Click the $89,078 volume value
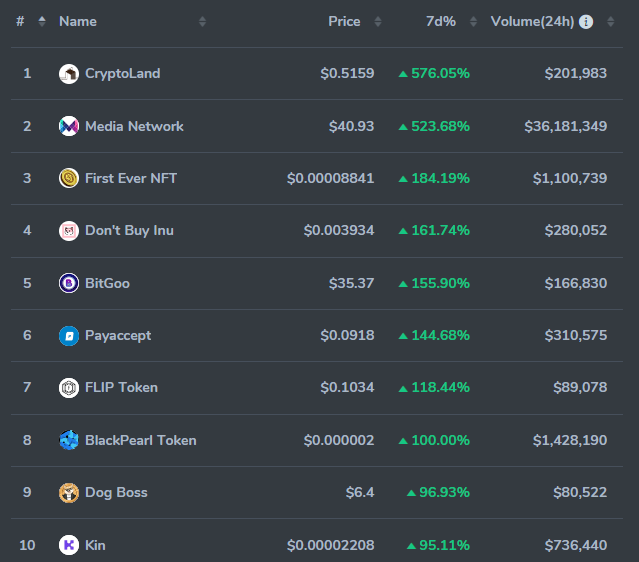 point(580,387)
